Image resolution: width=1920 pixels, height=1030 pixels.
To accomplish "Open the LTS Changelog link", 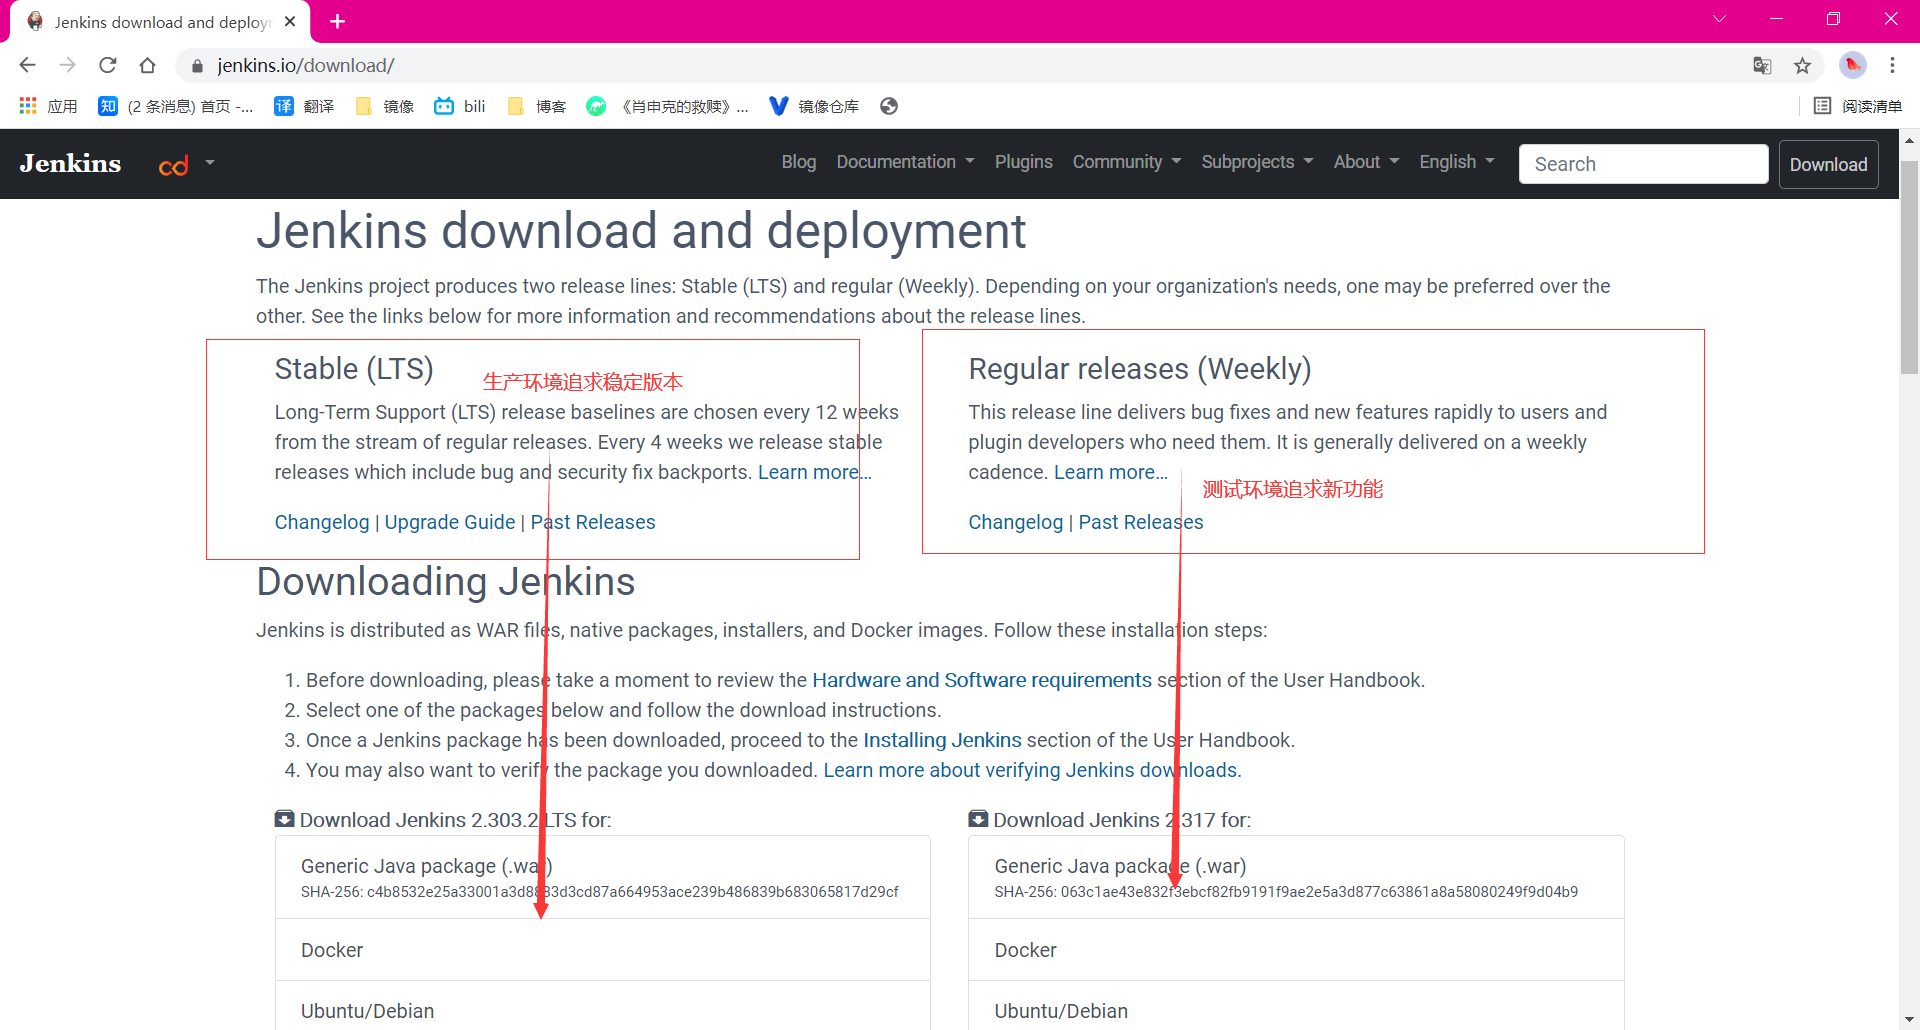I will coord(322,522).
